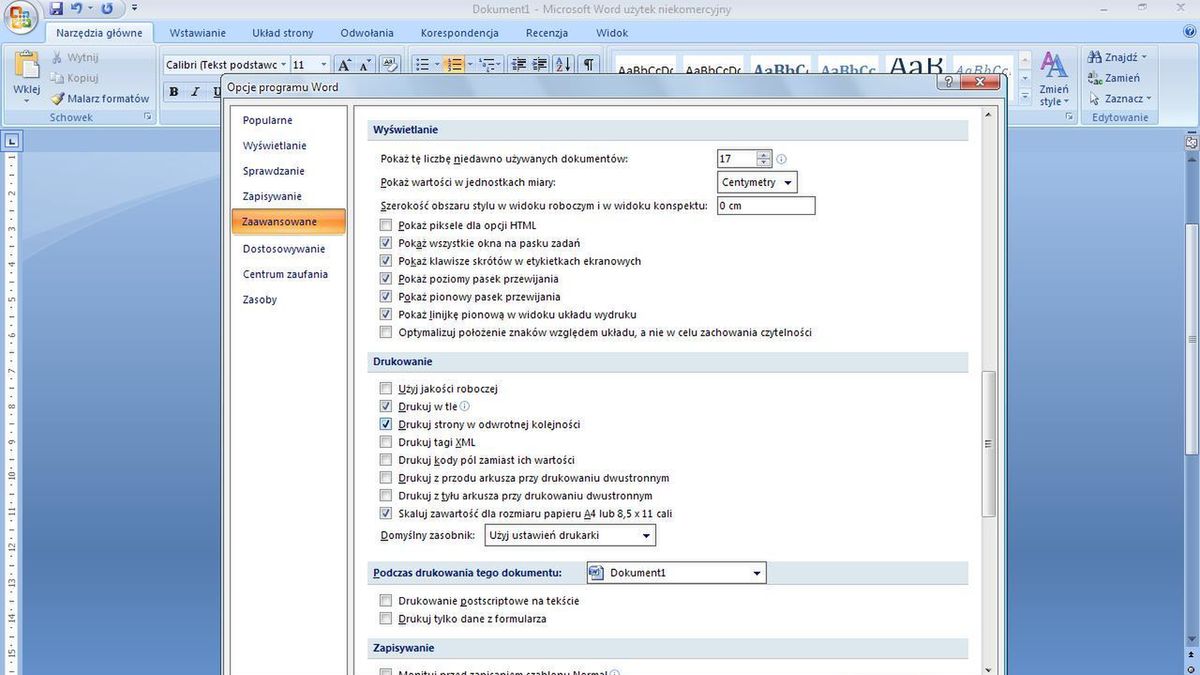Click the recent documents count stepper arrows

point(764,158)
